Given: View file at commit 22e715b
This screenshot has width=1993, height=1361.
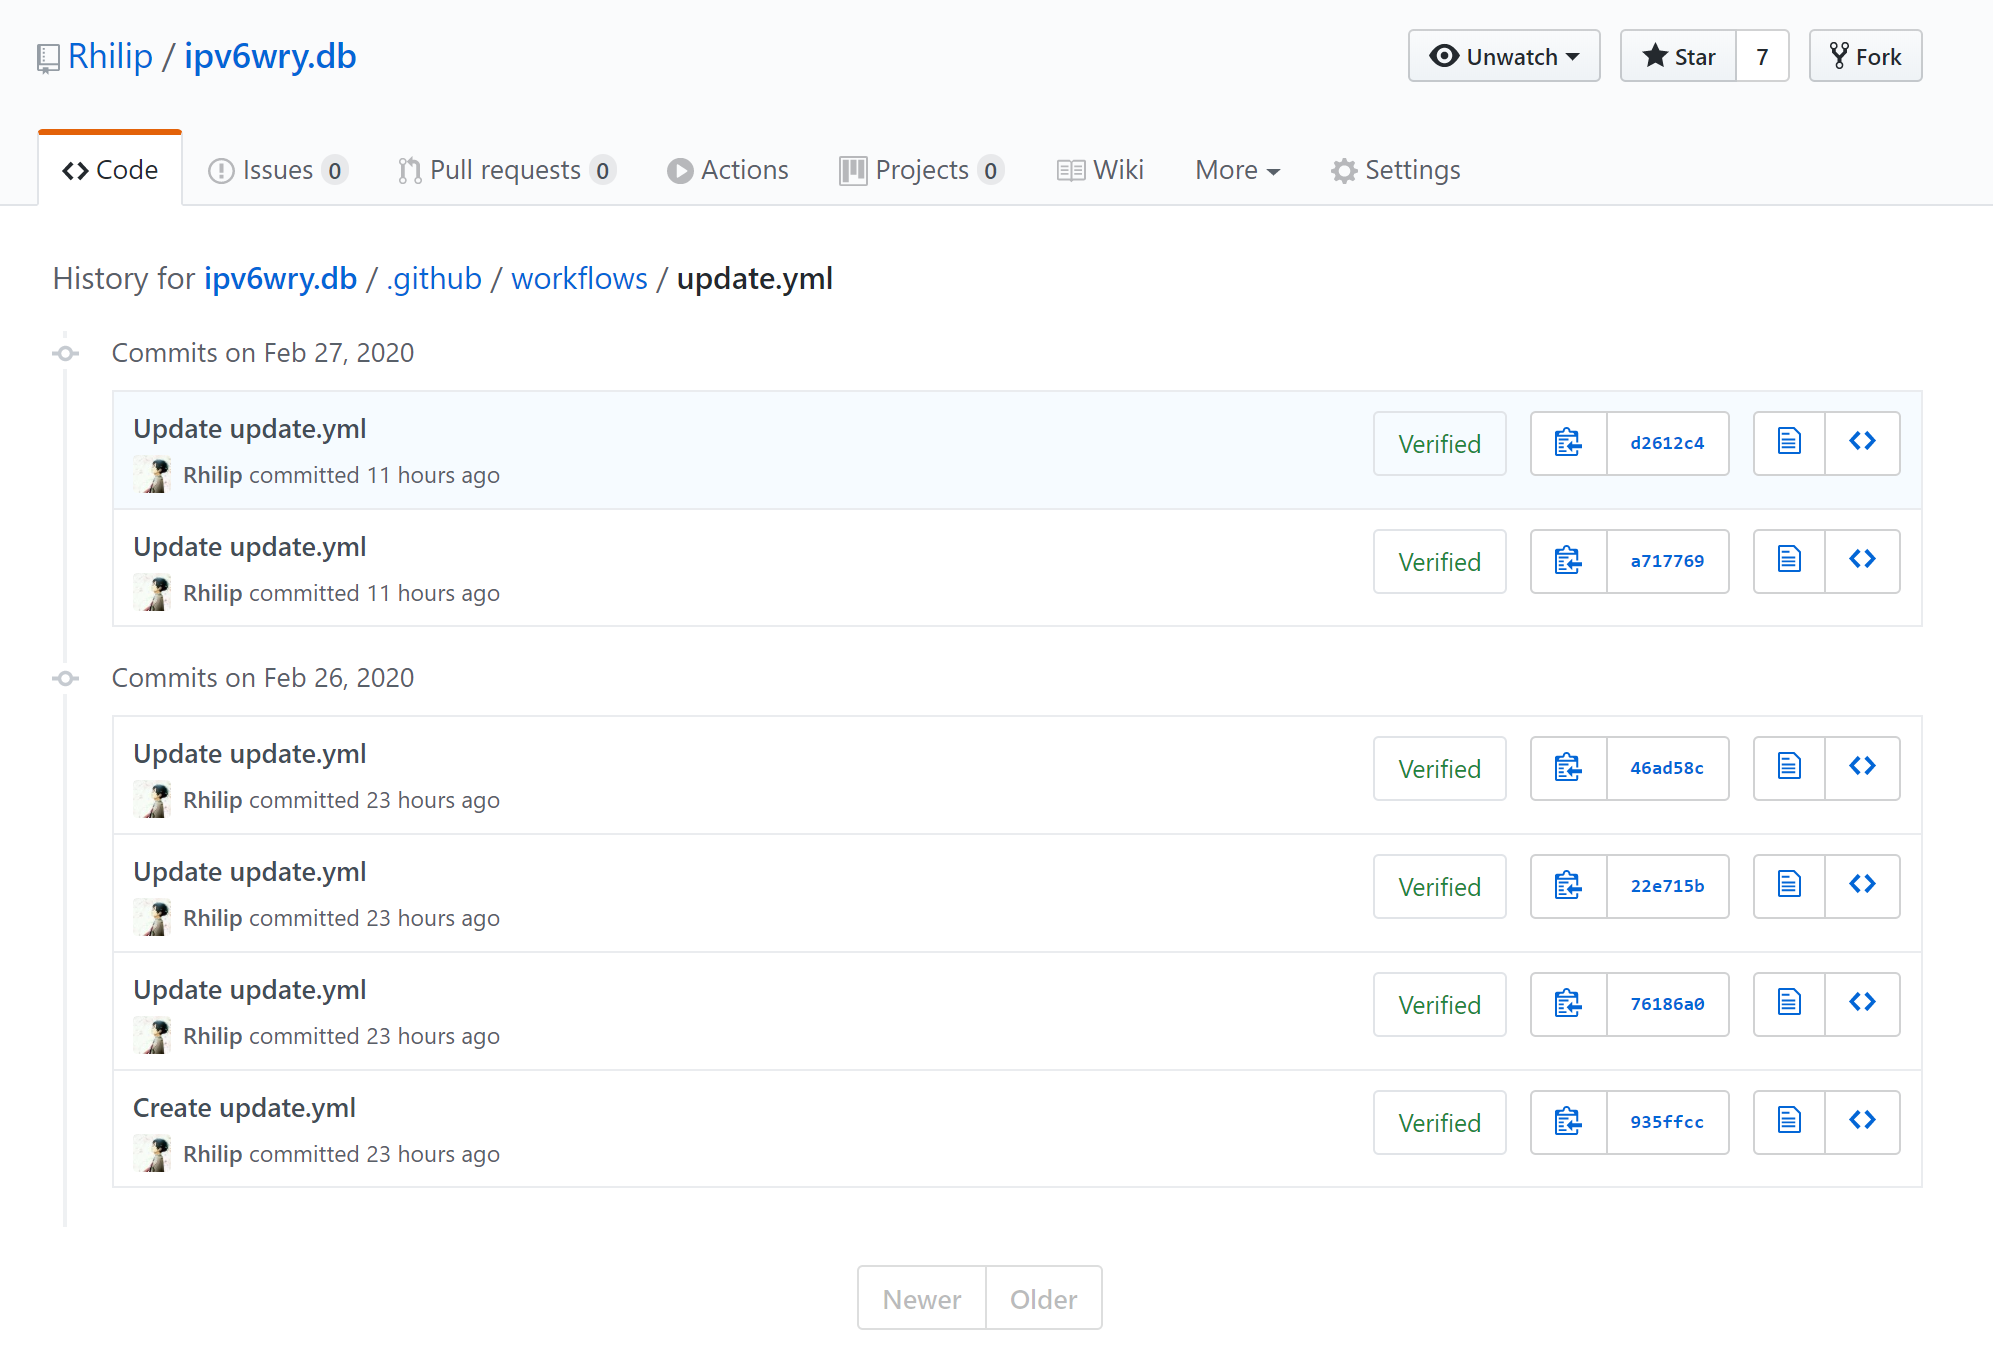Looking at the screenshot, I should 1789,886.
